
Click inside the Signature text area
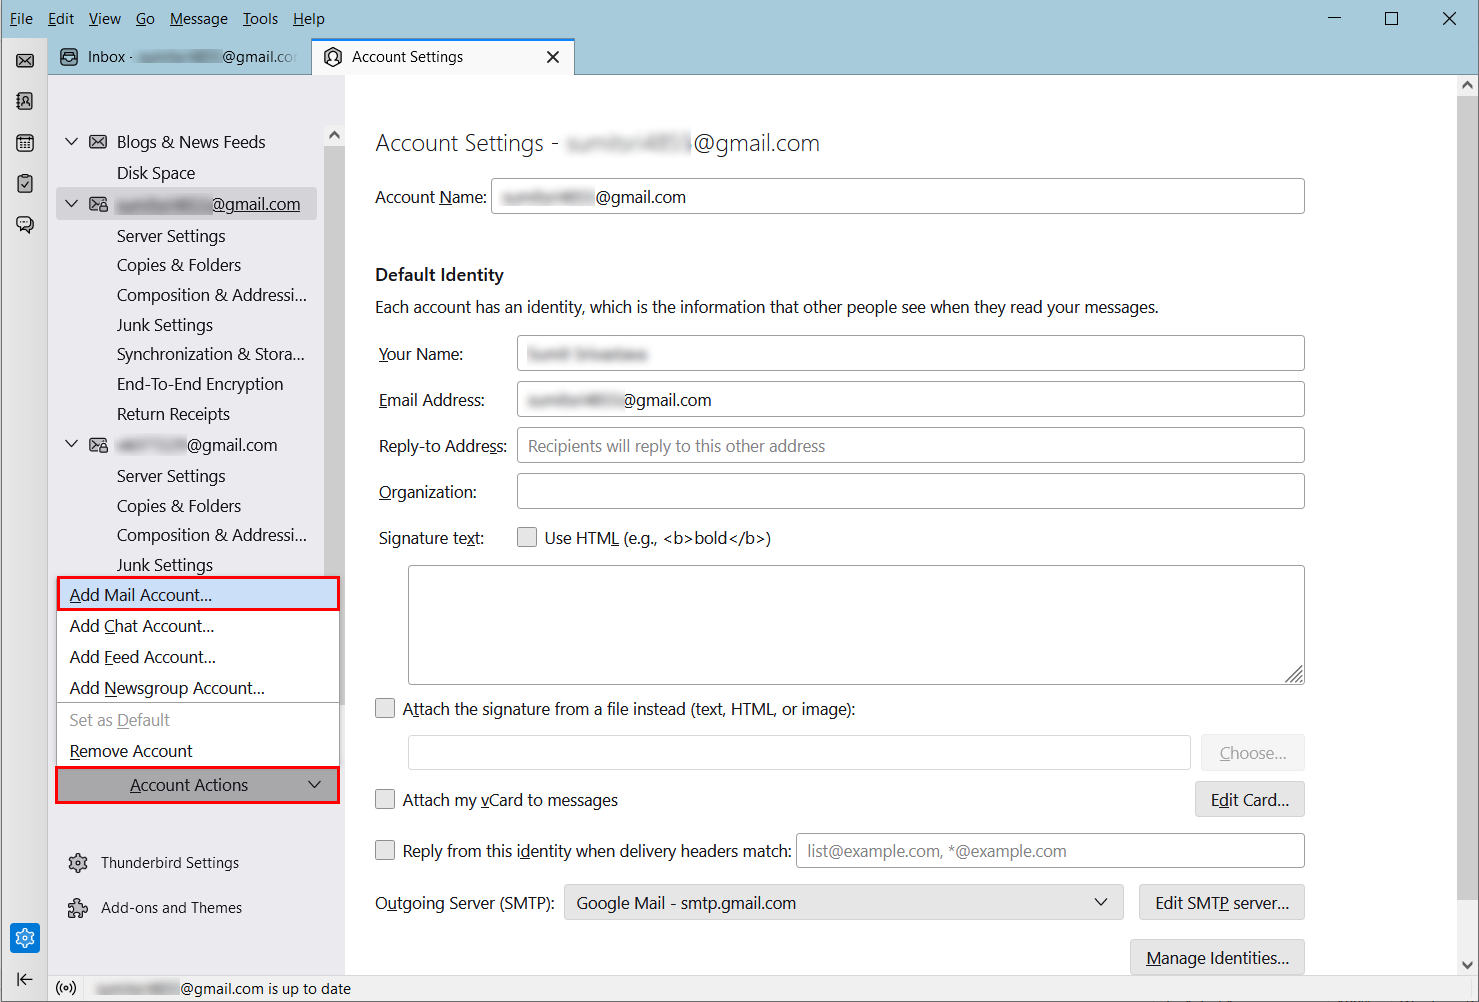click(x=856, y=625)
